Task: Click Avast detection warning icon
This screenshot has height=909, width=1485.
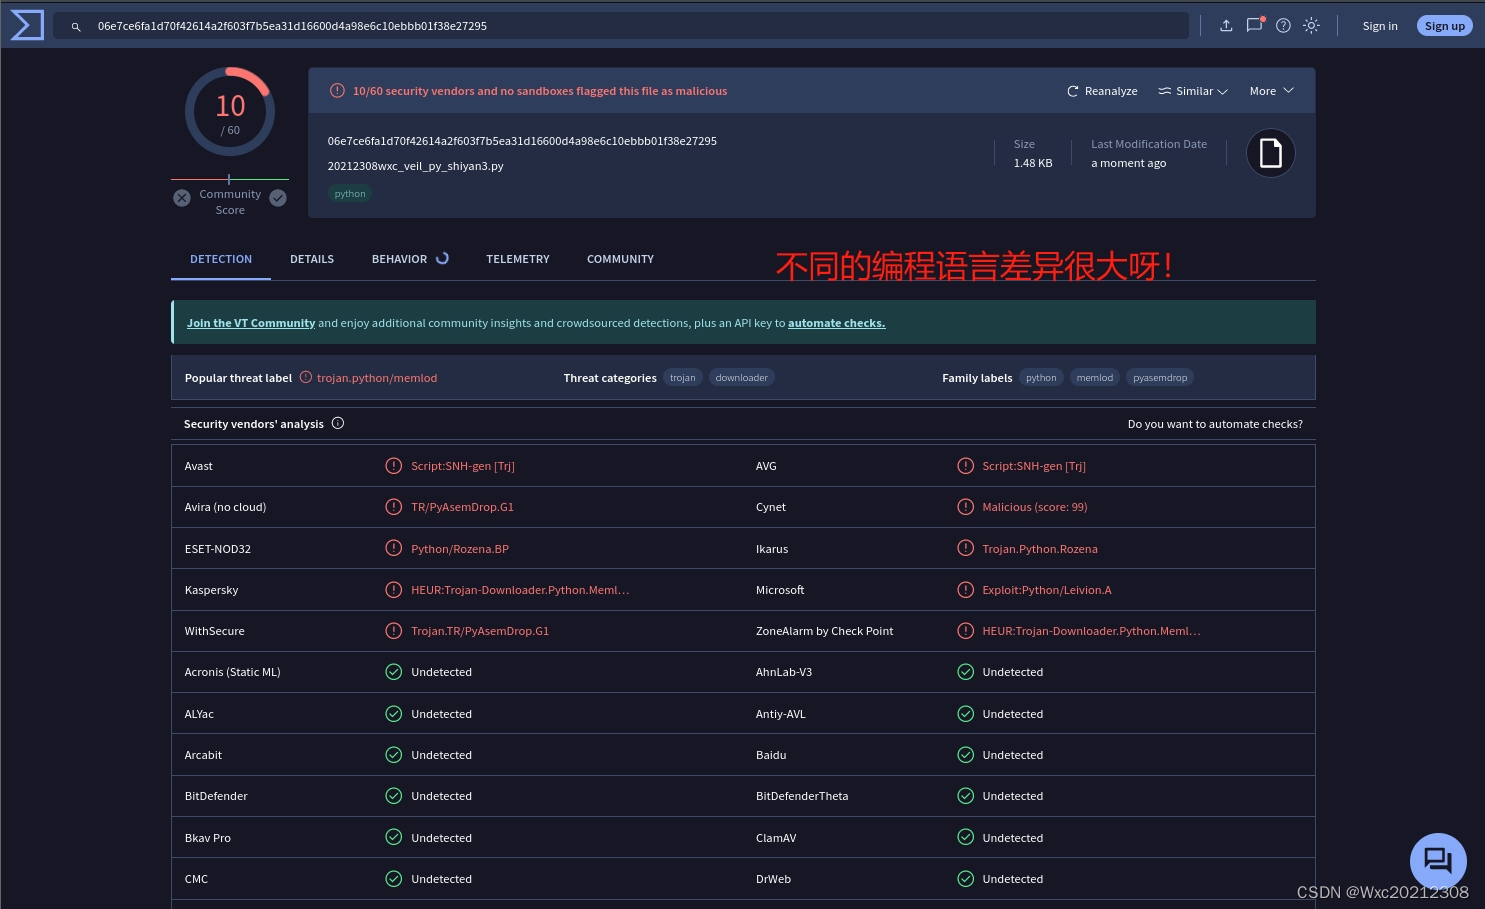Action: click(x=394, y=466)
